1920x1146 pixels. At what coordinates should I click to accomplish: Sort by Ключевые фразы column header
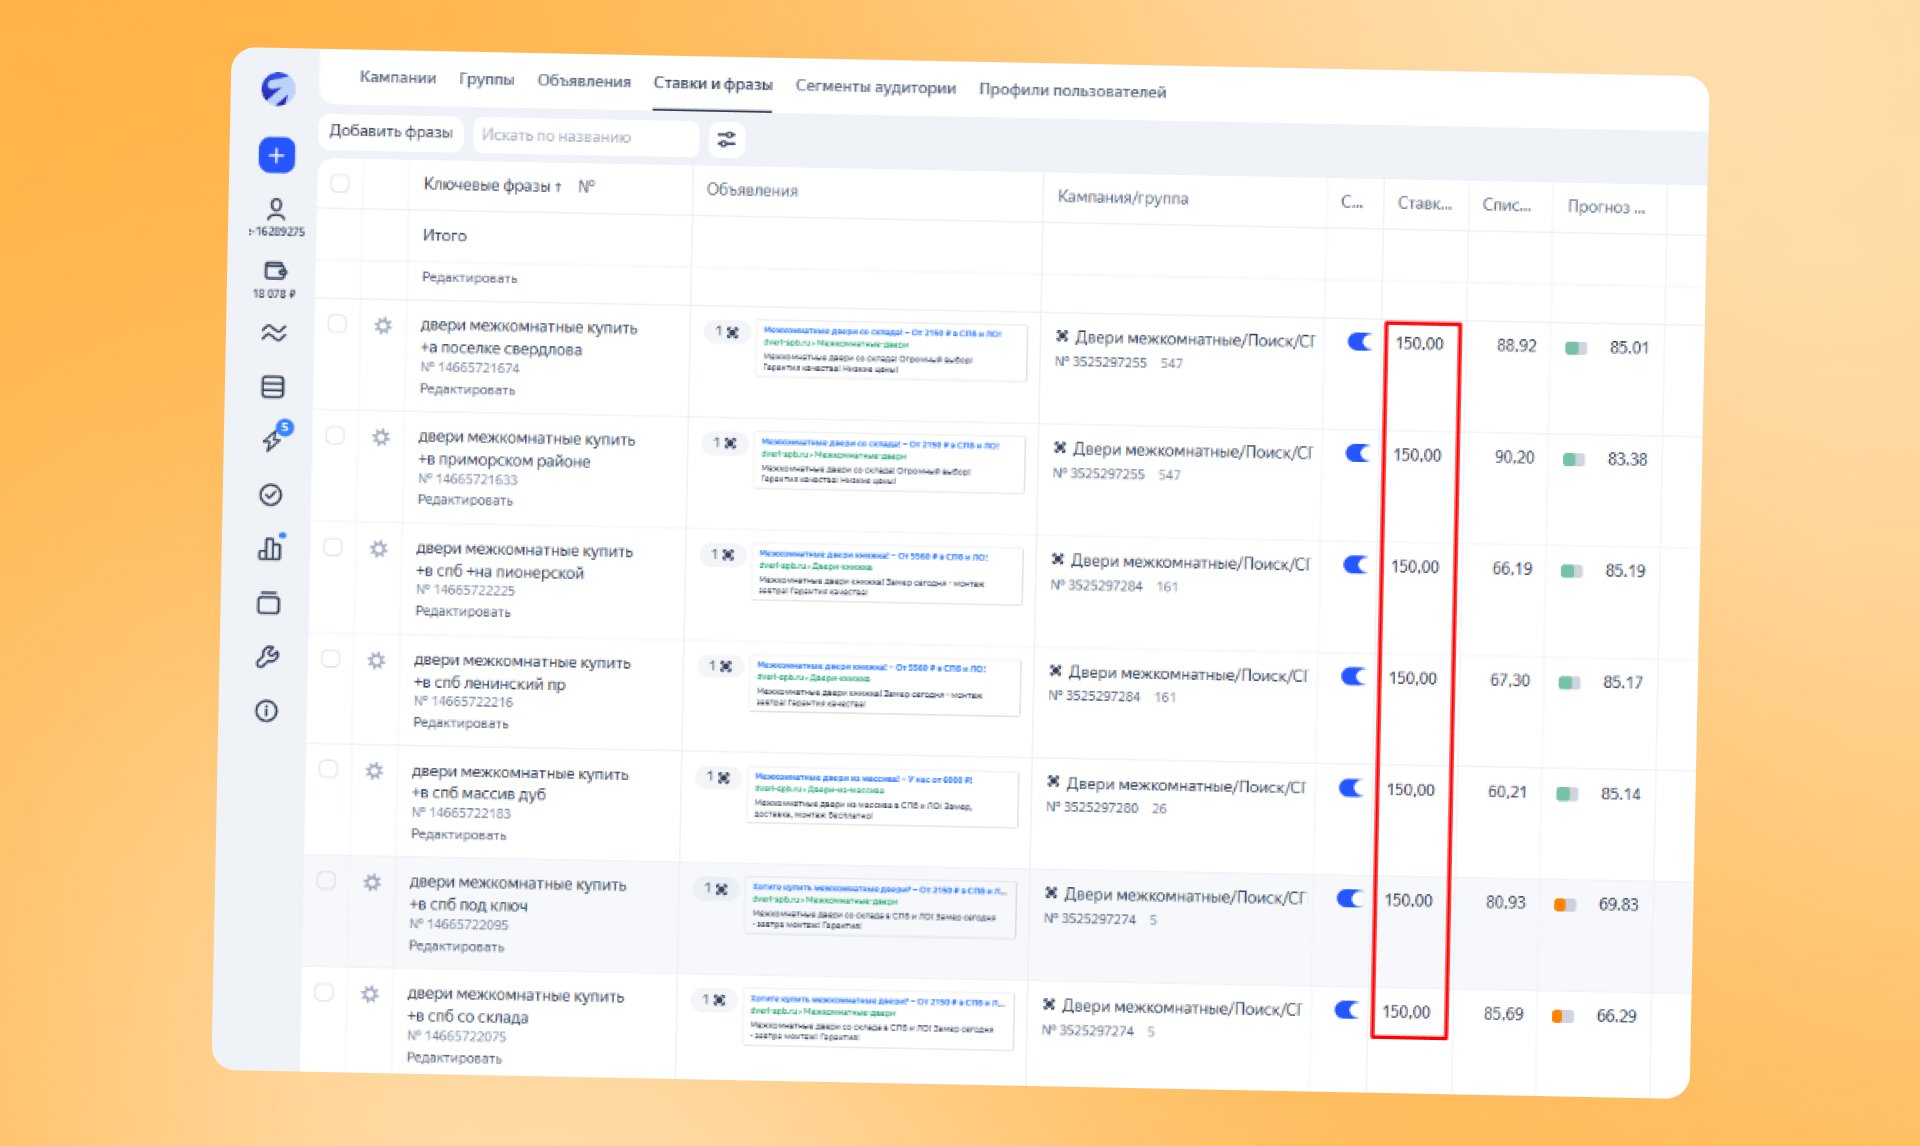[x=492, y=185]
